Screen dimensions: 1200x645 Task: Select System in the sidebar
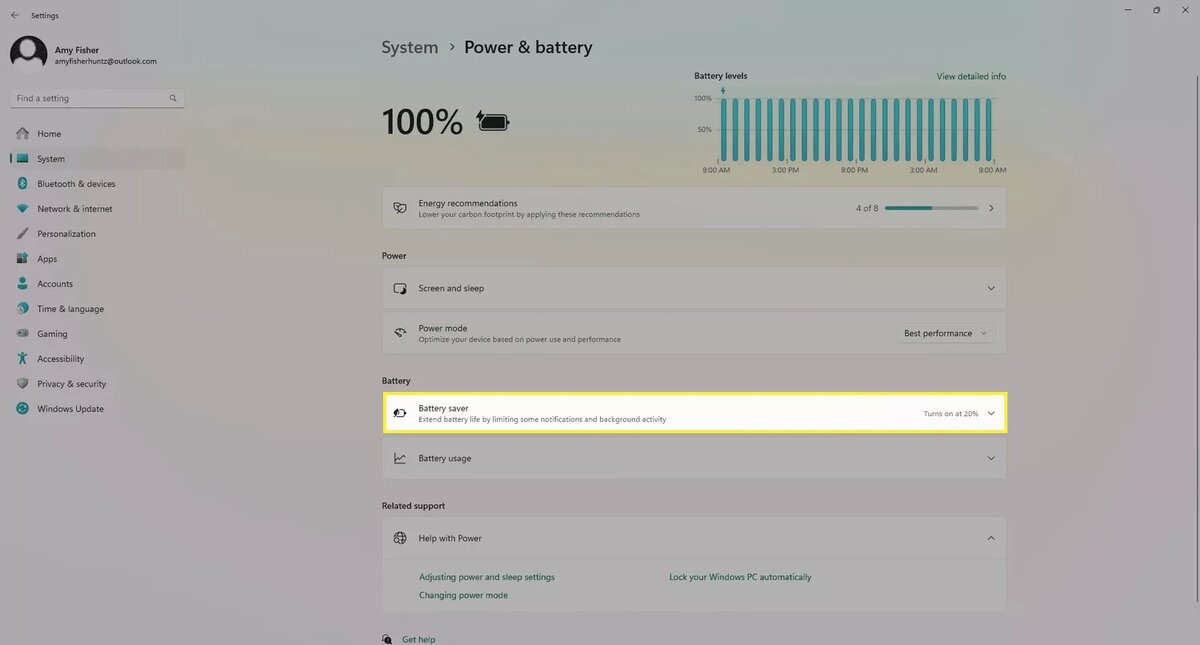(x=48, y=158)
